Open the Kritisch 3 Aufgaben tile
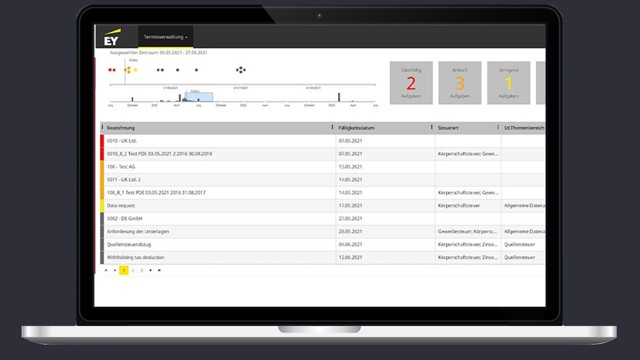The image size is (640, 360). tap(460, 83)
